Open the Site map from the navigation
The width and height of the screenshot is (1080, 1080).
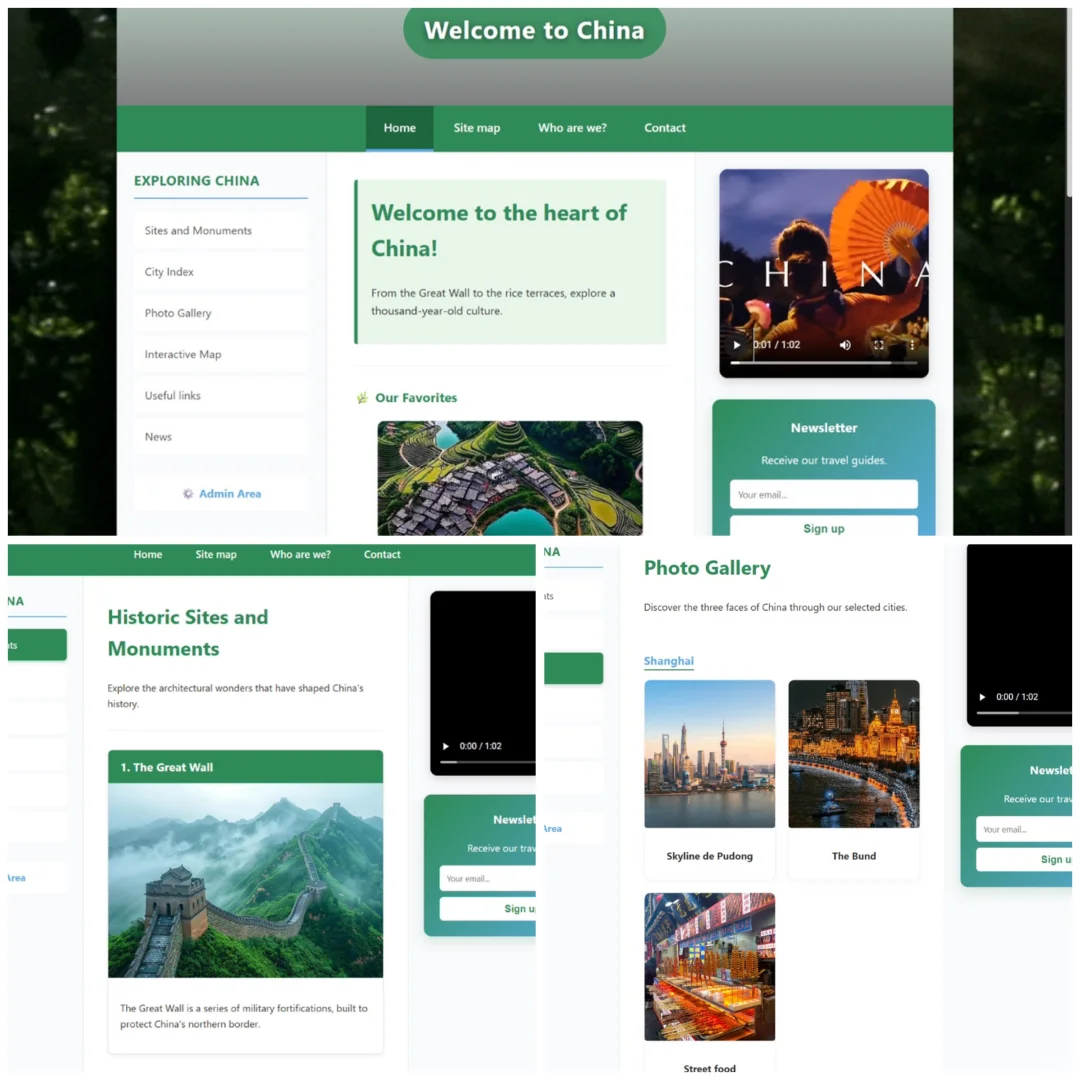click(476, 128)
